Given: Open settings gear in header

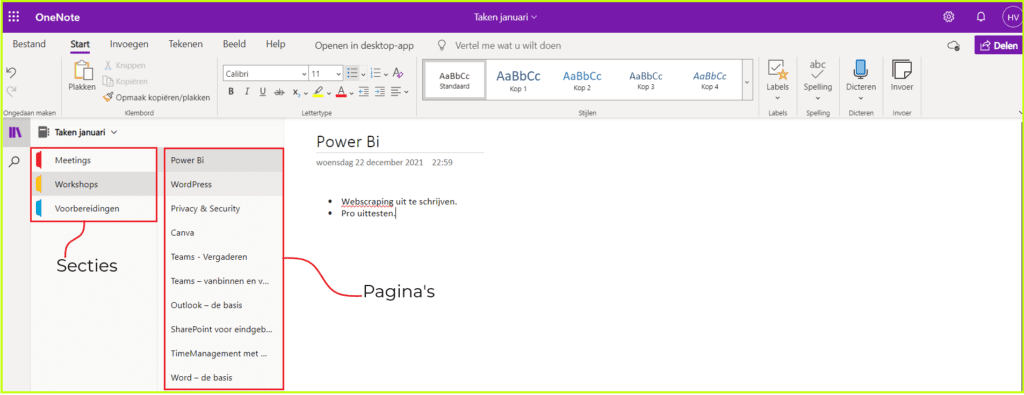Looking at the screenshot, I should click(x=949, y=17).
